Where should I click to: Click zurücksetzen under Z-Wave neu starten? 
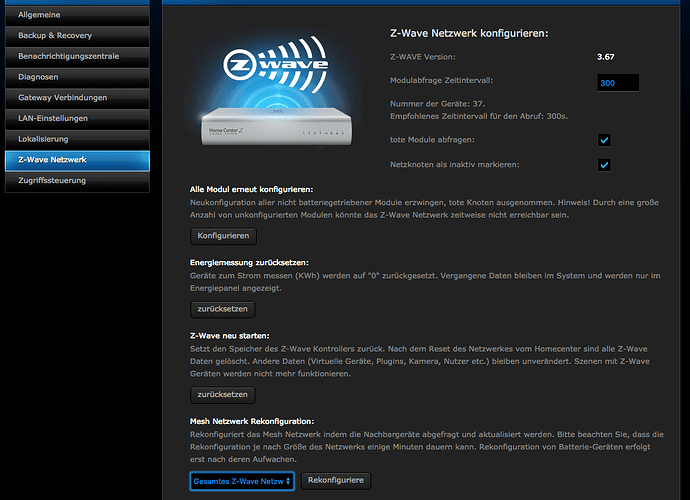coord(223,394)
